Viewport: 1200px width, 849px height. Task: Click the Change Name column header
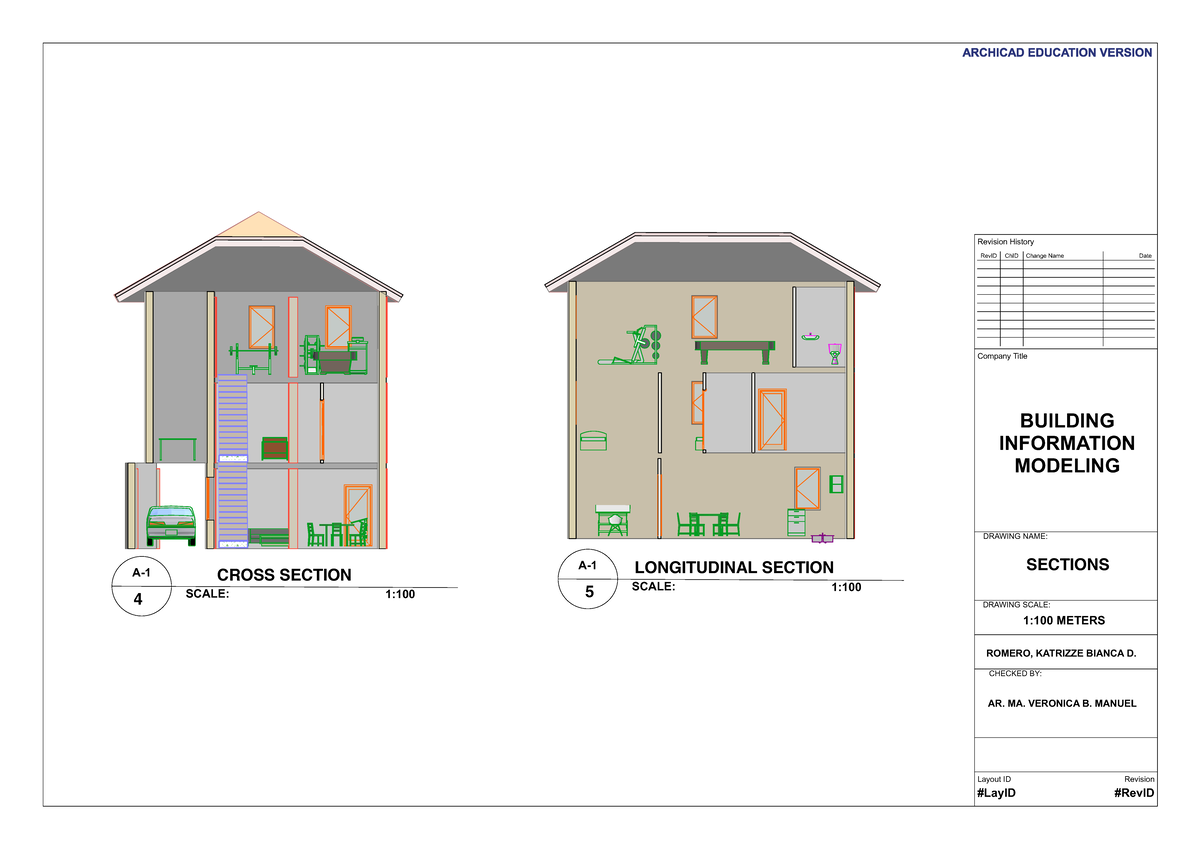pyautogui.click(x=1044, y=256)
